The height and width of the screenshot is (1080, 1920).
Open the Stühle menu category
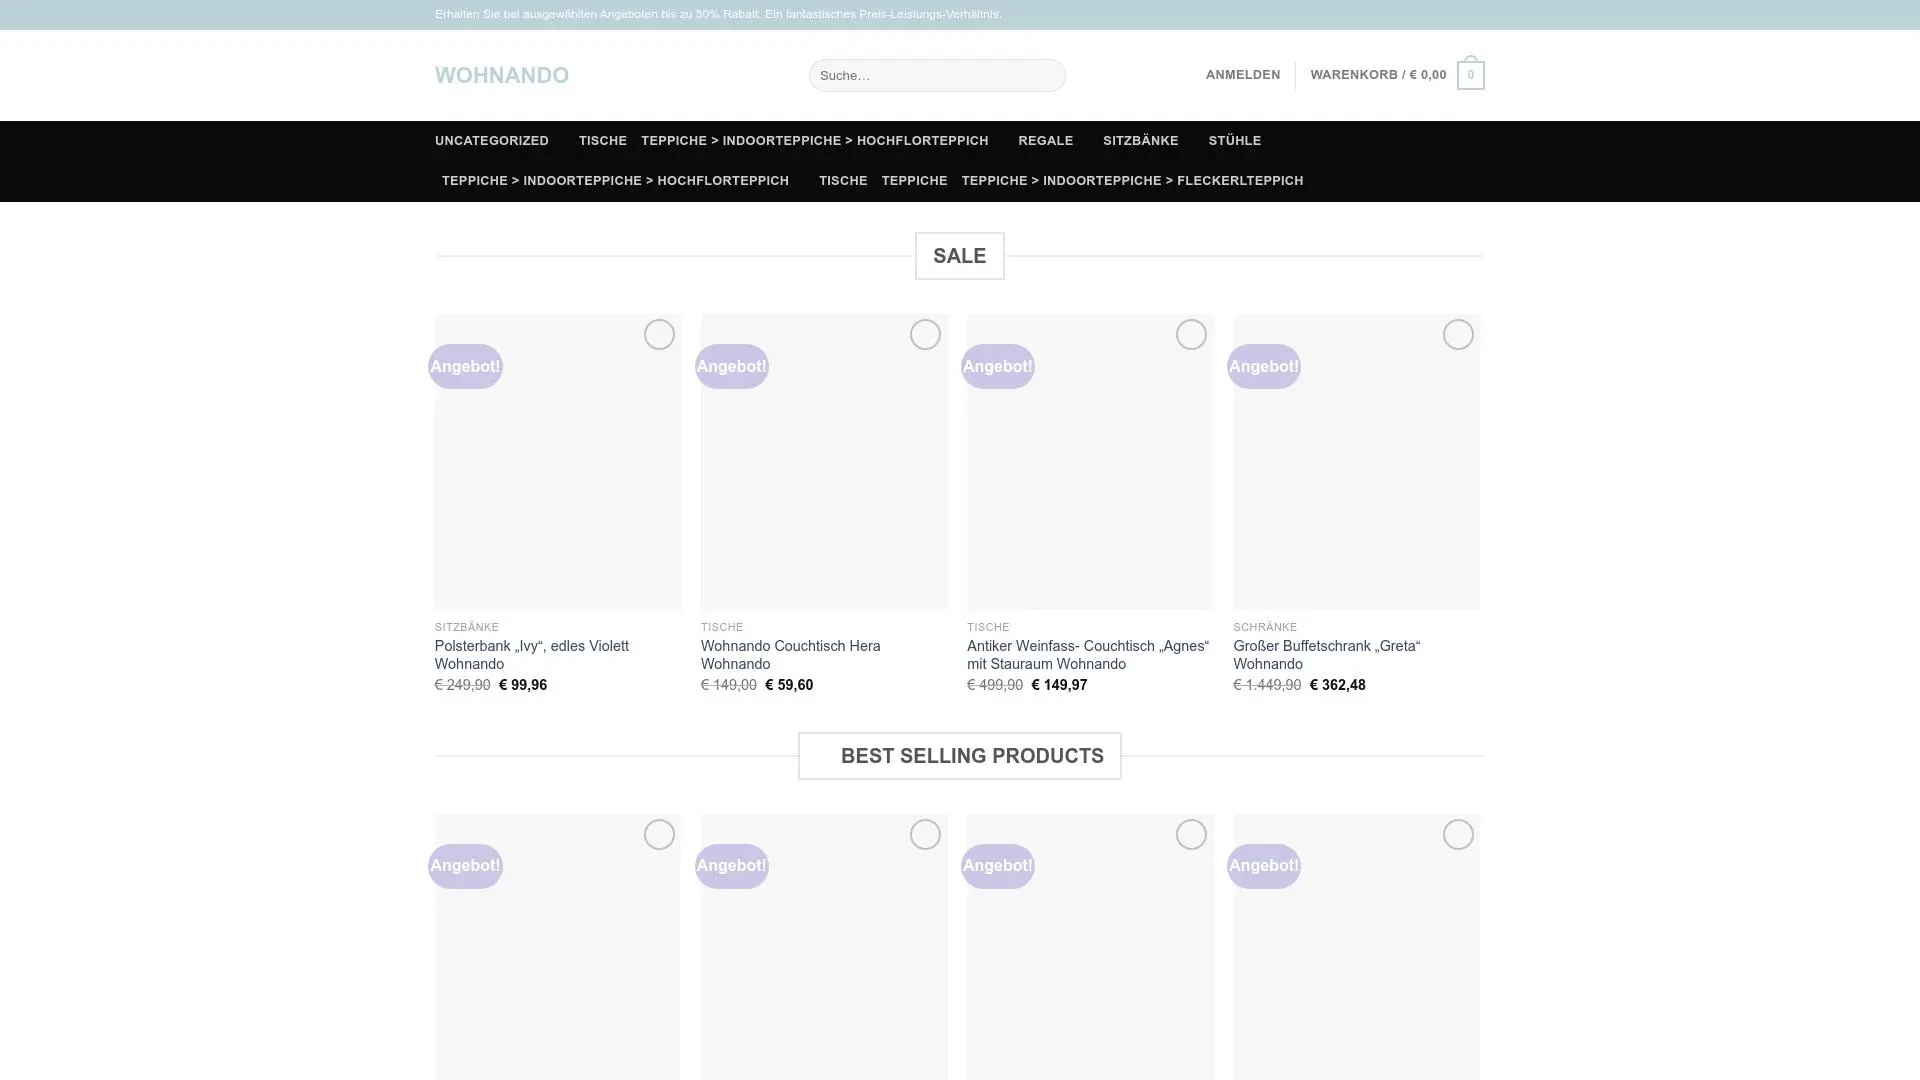[1234, 141]
